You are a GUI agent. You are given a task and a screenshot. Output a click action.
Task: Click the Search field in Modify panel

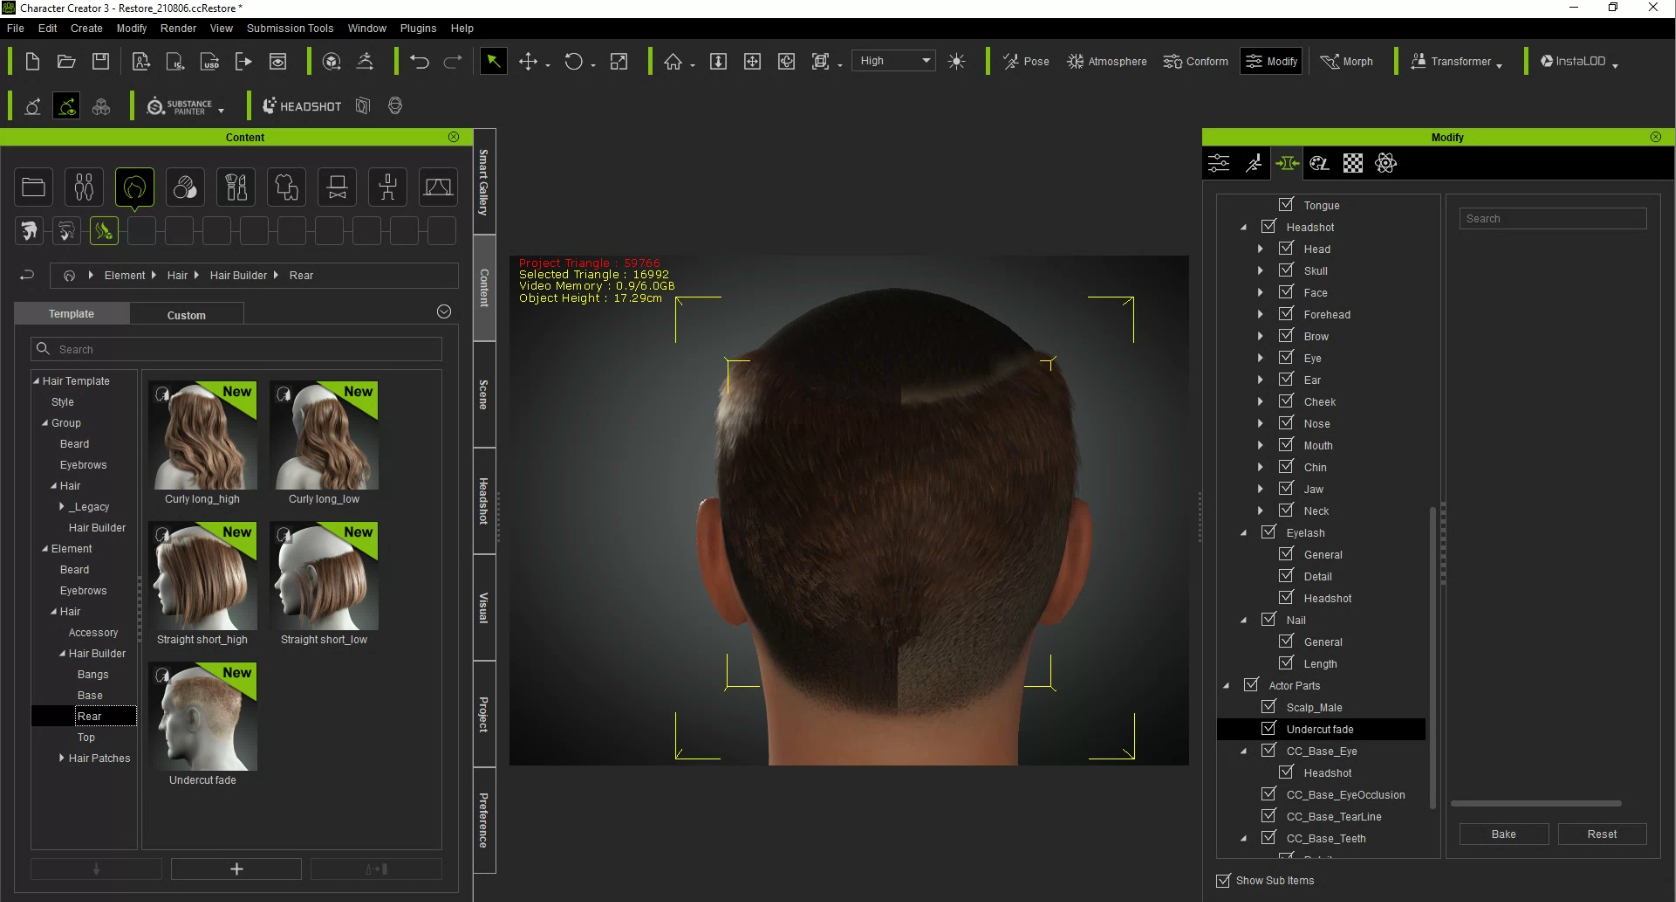[1552, 219]
